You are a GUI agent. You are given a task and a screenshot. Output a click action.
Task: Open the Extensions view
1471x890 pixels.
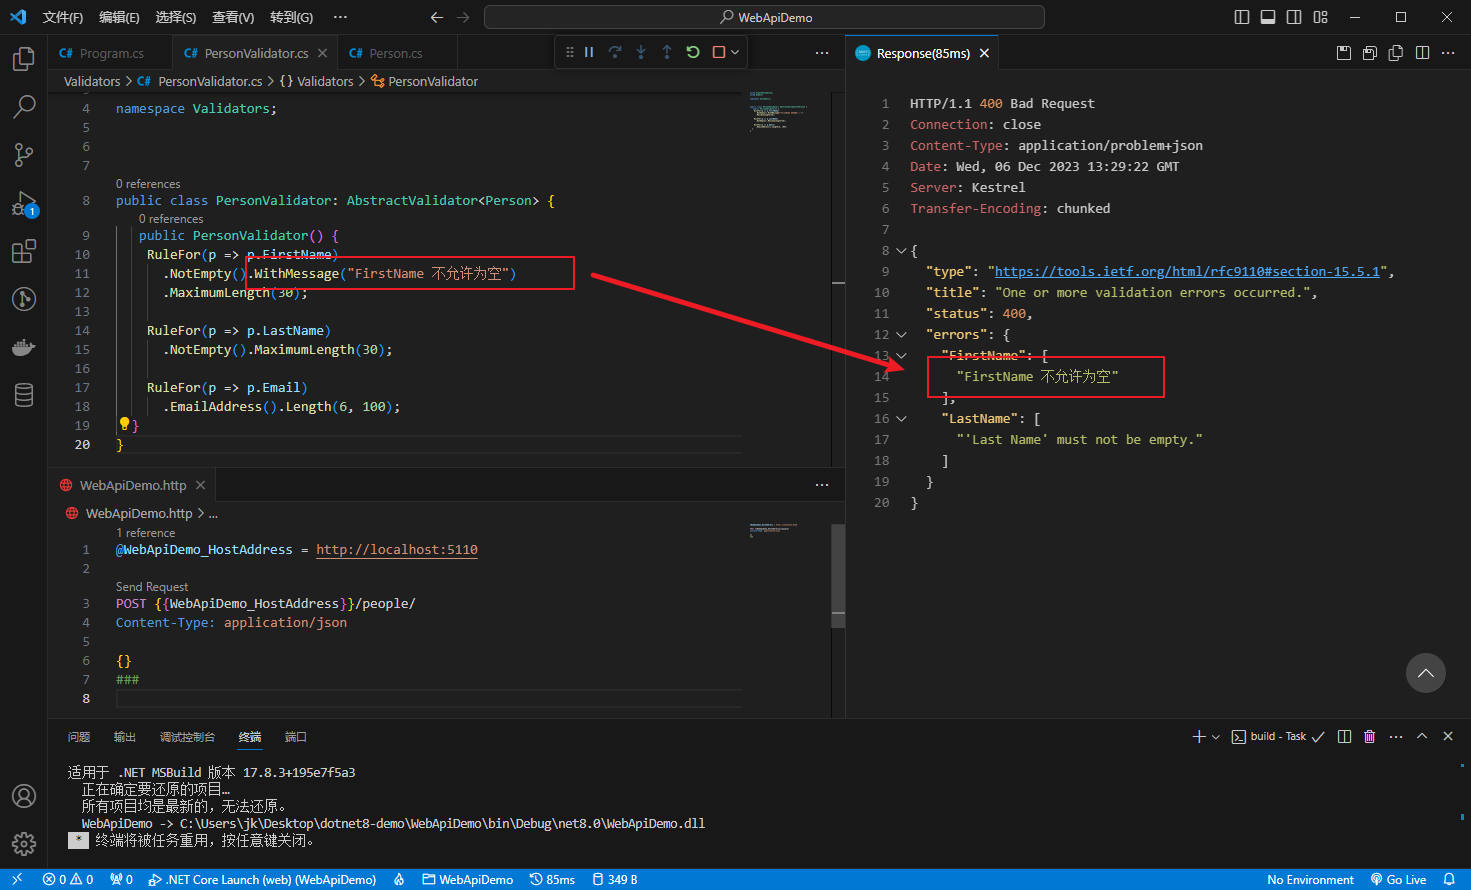point(24,251)
